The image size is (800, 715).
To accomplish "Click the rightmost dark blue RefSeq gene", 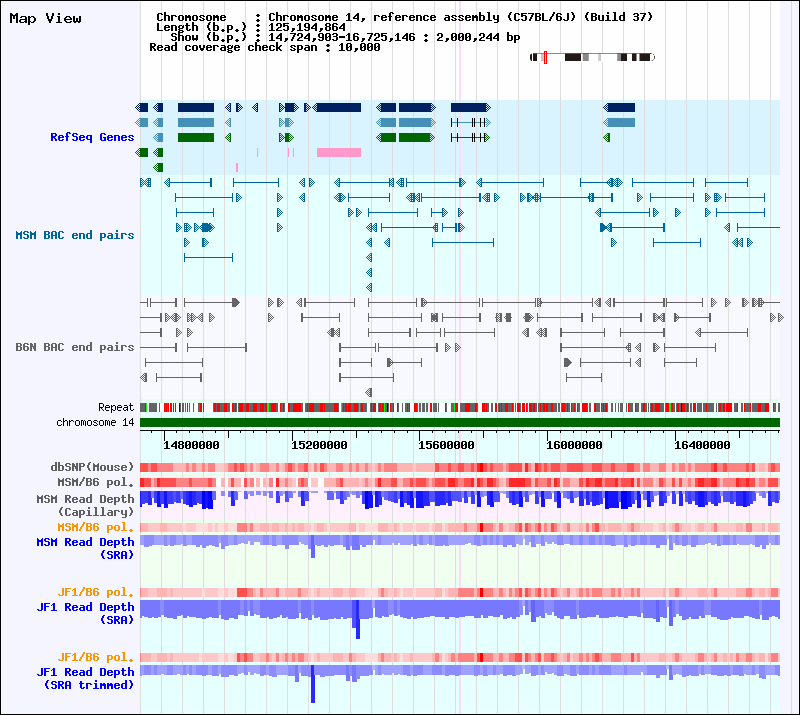I will tap(619, 108).
